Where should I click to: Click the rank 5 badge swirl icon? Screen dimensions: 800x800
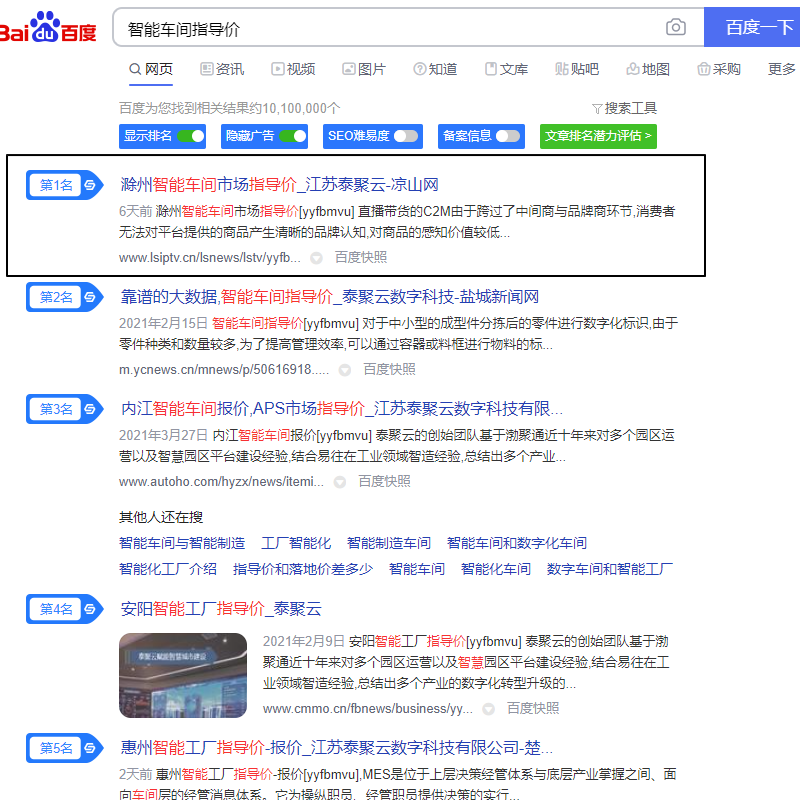[90, 748]
